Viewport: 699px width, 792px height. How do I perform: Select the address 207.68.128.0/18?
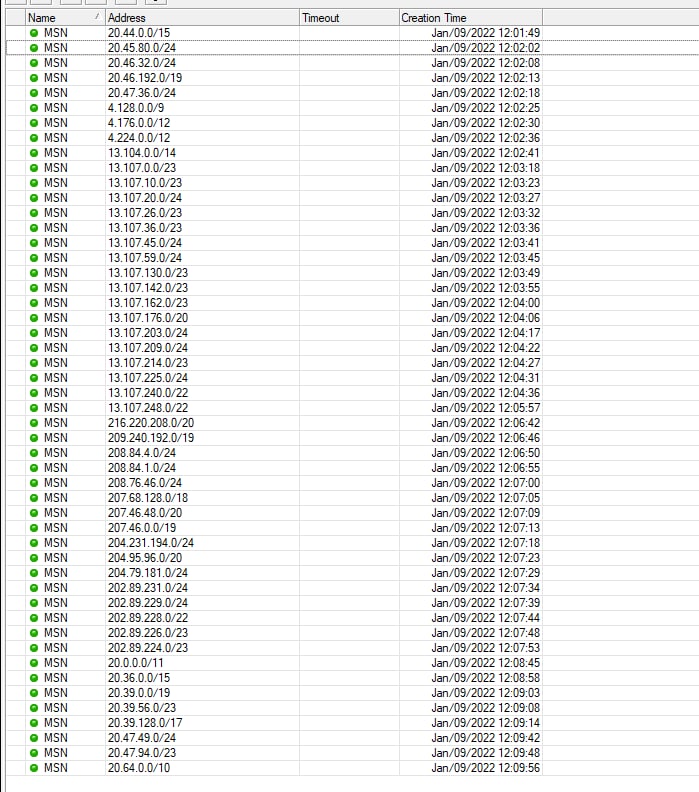(x=148, y=498)
